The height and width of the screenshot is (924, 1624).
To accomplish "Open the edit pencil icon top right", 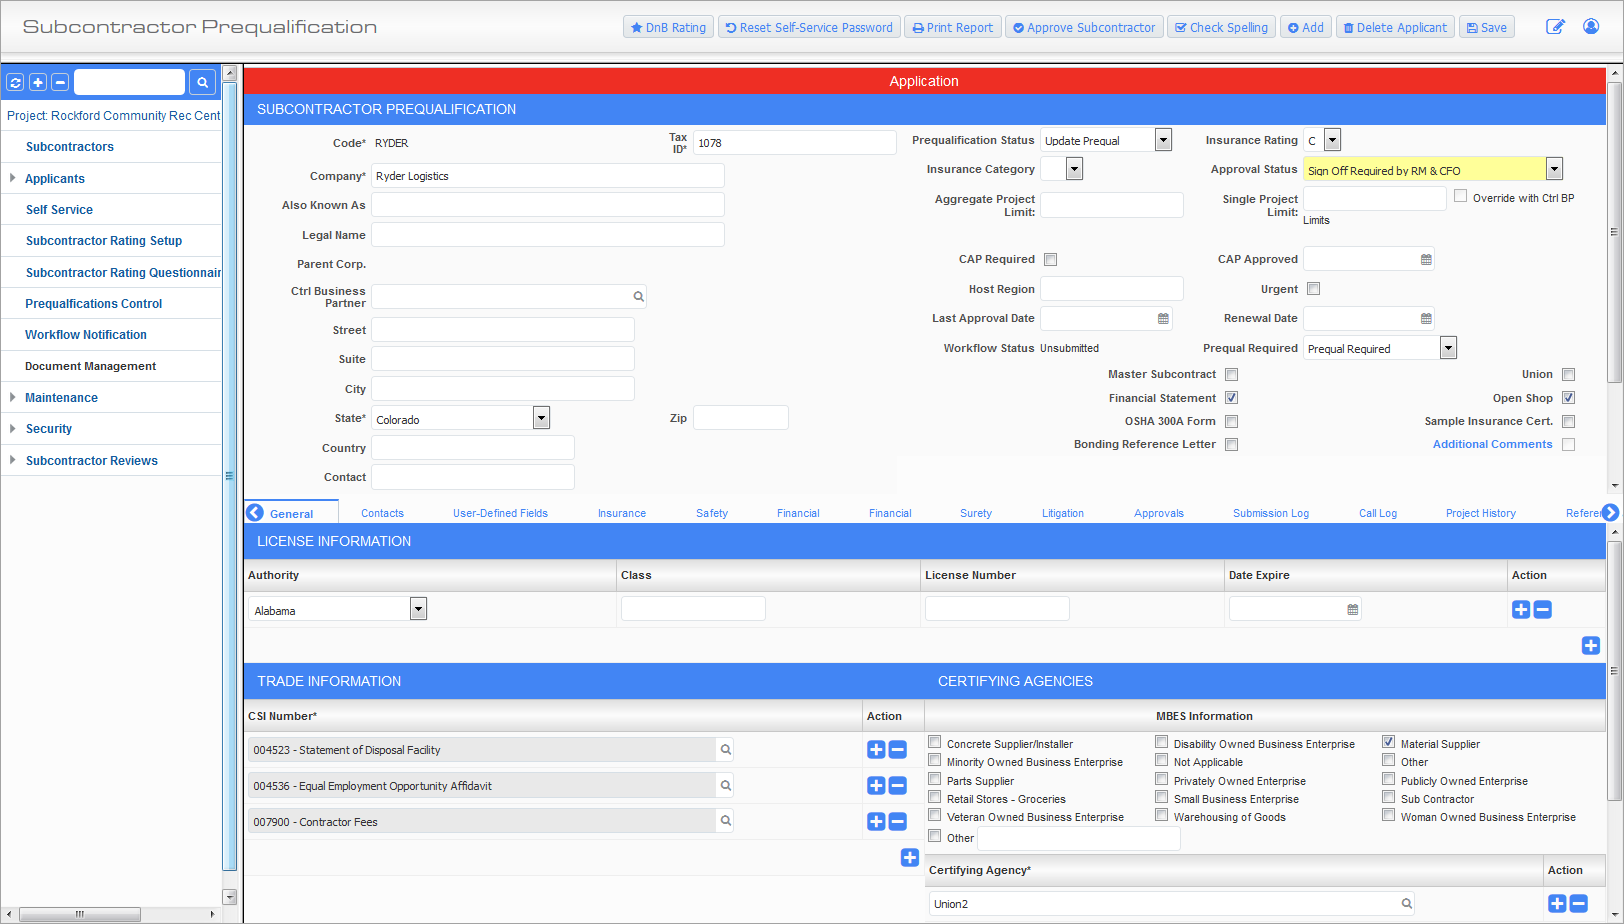I will tap(1556, 27).
